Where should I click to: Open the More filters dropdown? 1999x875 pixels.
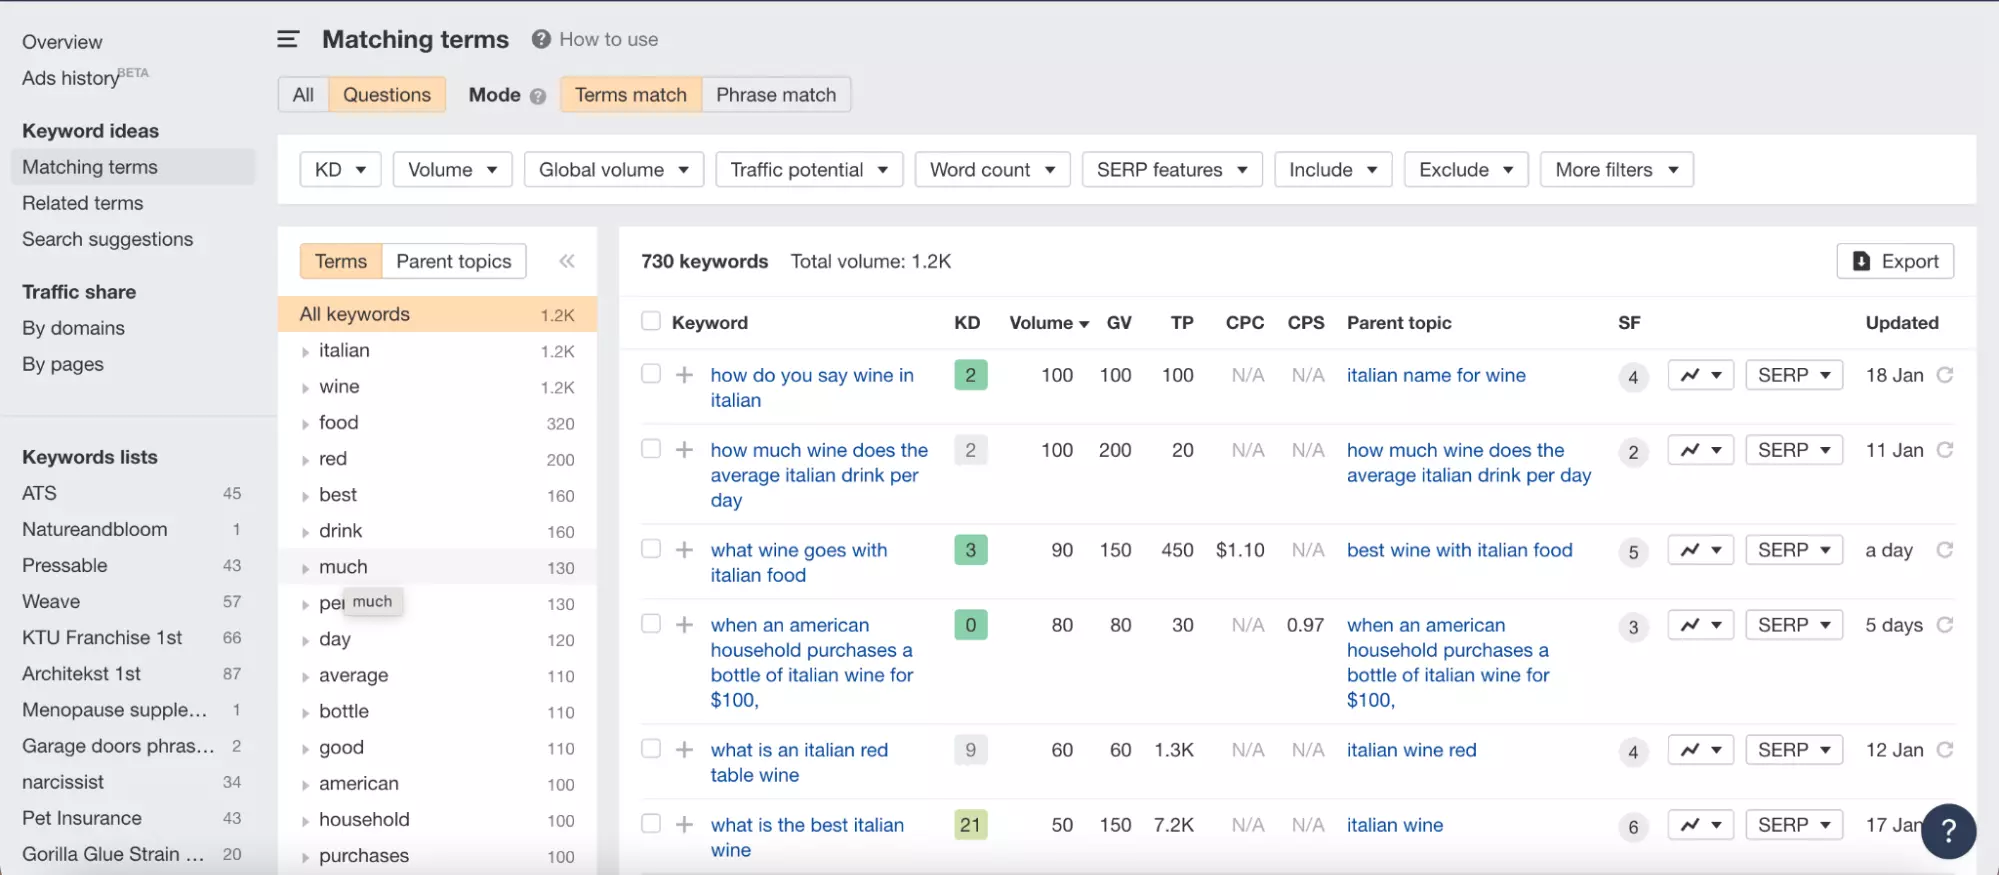click(x=1616, y=170)
